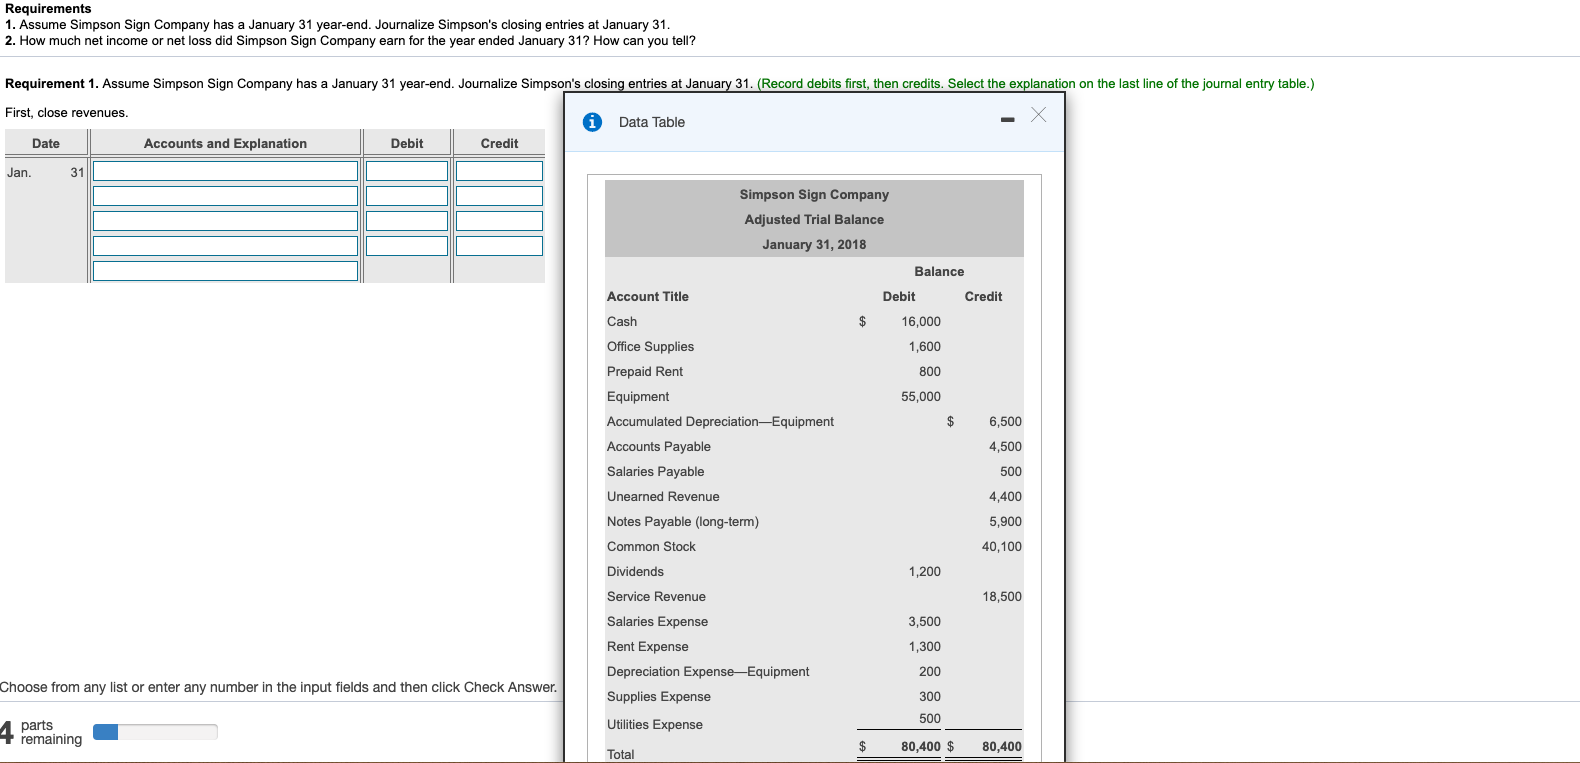The width and height of the screenshot is (1580, 763).
Task: Click the Adjusted Trial Balance heading
Action: click(814, 219)
